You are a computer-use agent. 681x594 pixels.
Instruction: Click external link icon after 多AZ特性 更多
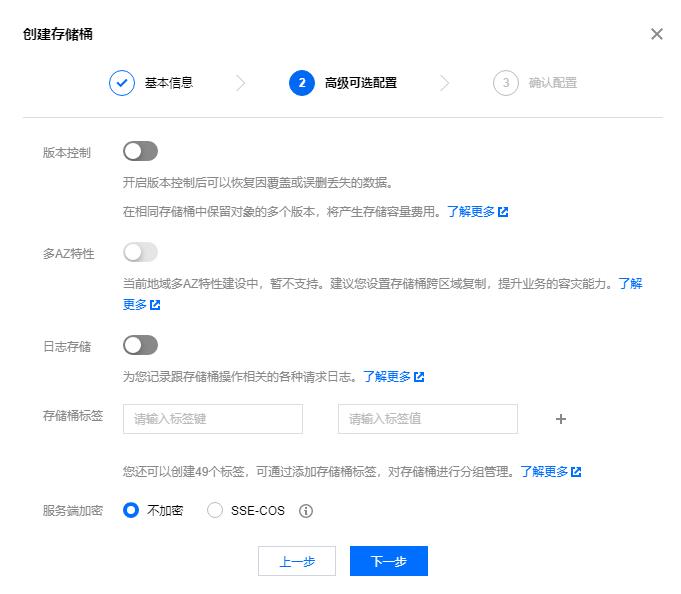(155, 305)
